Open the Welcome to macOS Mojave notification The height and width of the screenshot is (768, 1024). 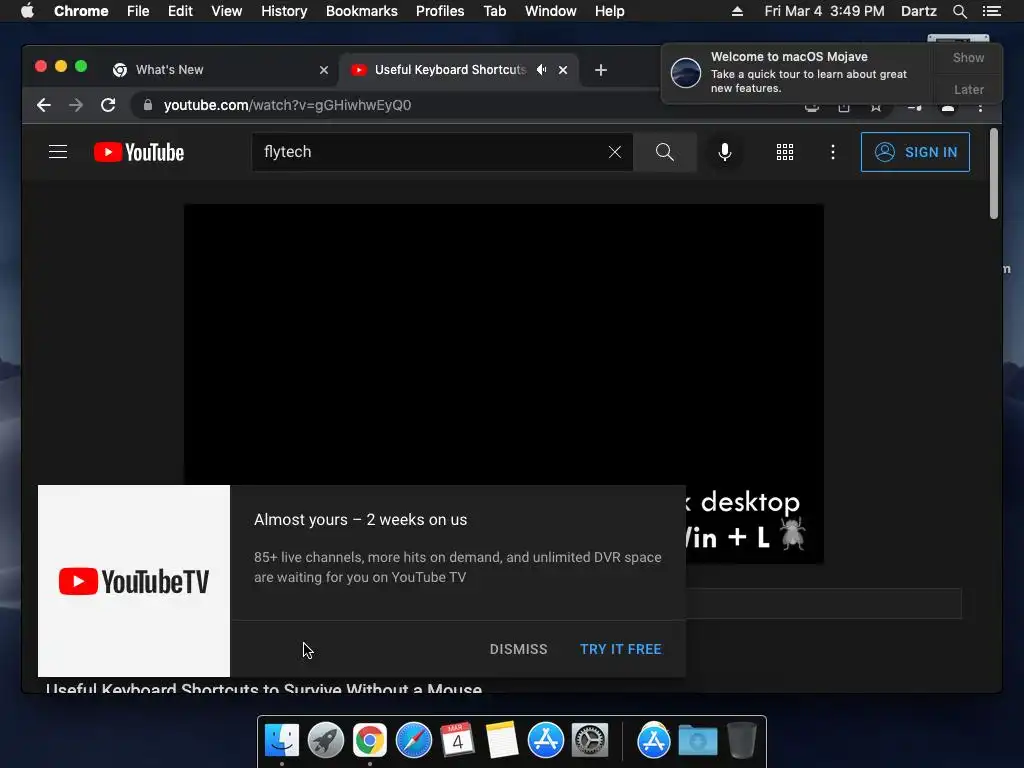[797, 72]
